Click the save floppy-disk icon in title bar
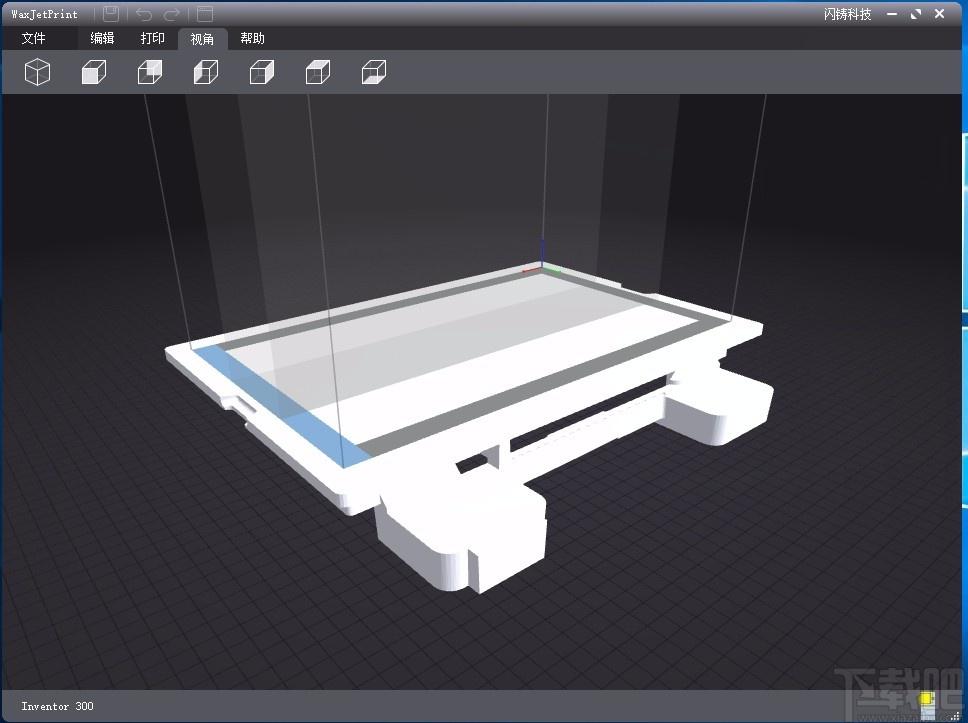The height and width of the screenshot is (723, 968). click(111, 14)
